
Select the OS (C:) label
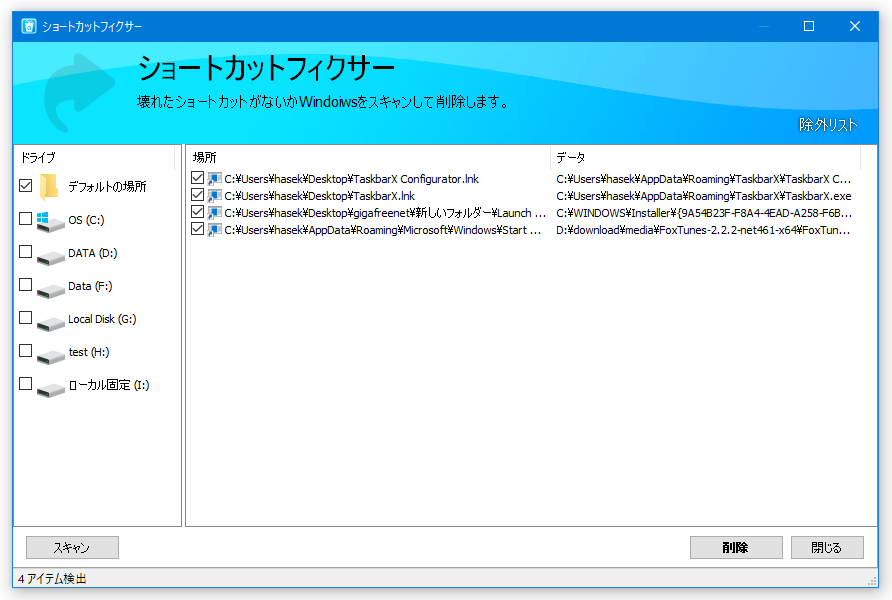pyautogui.click(x=86, y=220)
